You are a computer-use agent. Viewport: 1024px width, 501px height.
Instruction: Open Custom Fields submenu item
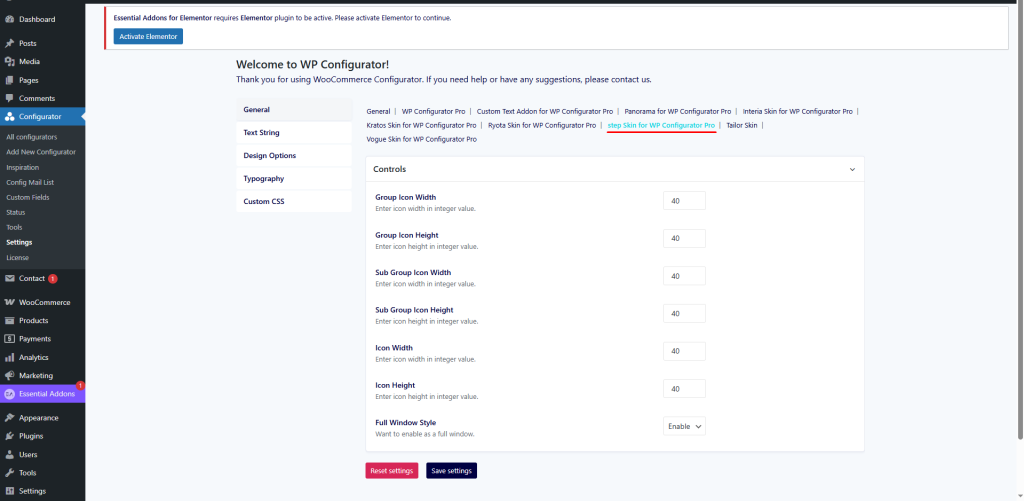tap(27, 197)
